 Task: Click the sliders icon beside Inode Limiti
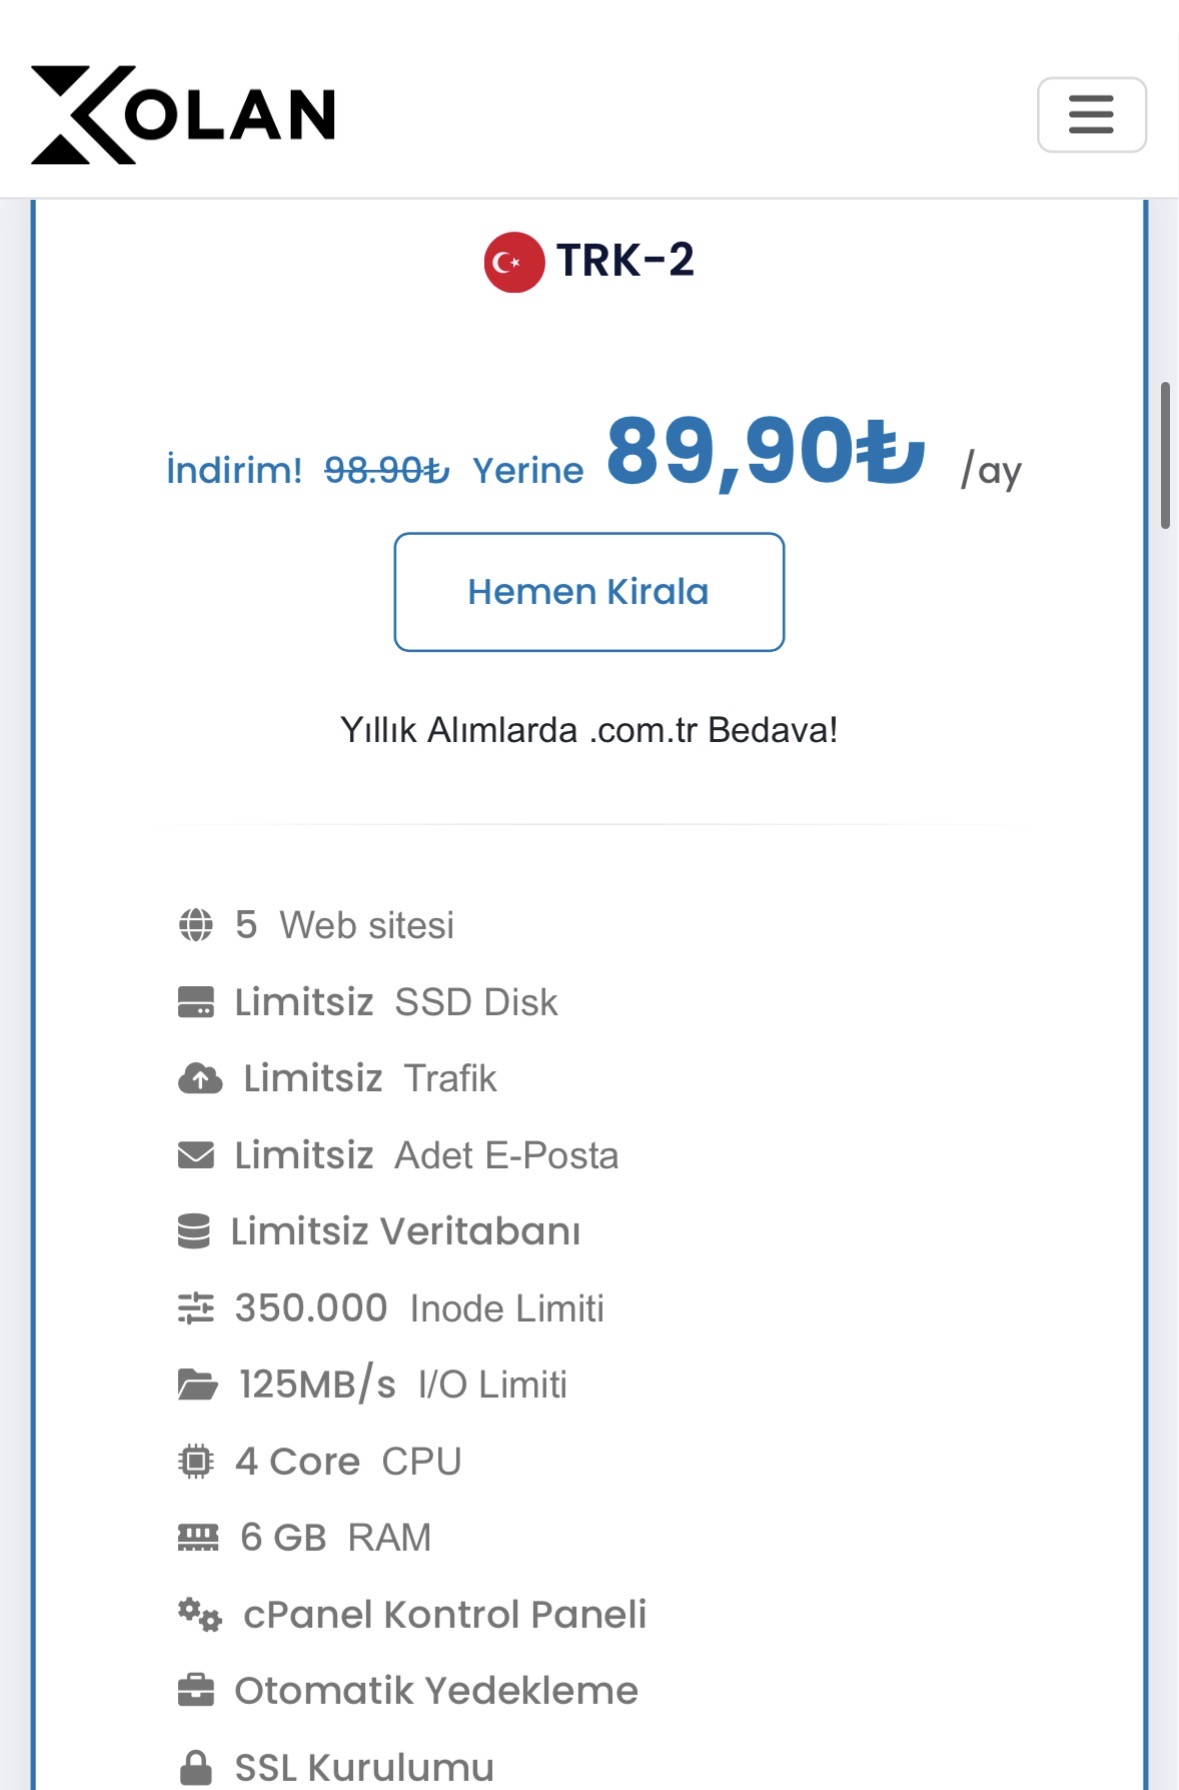[x=196, y=1308]
